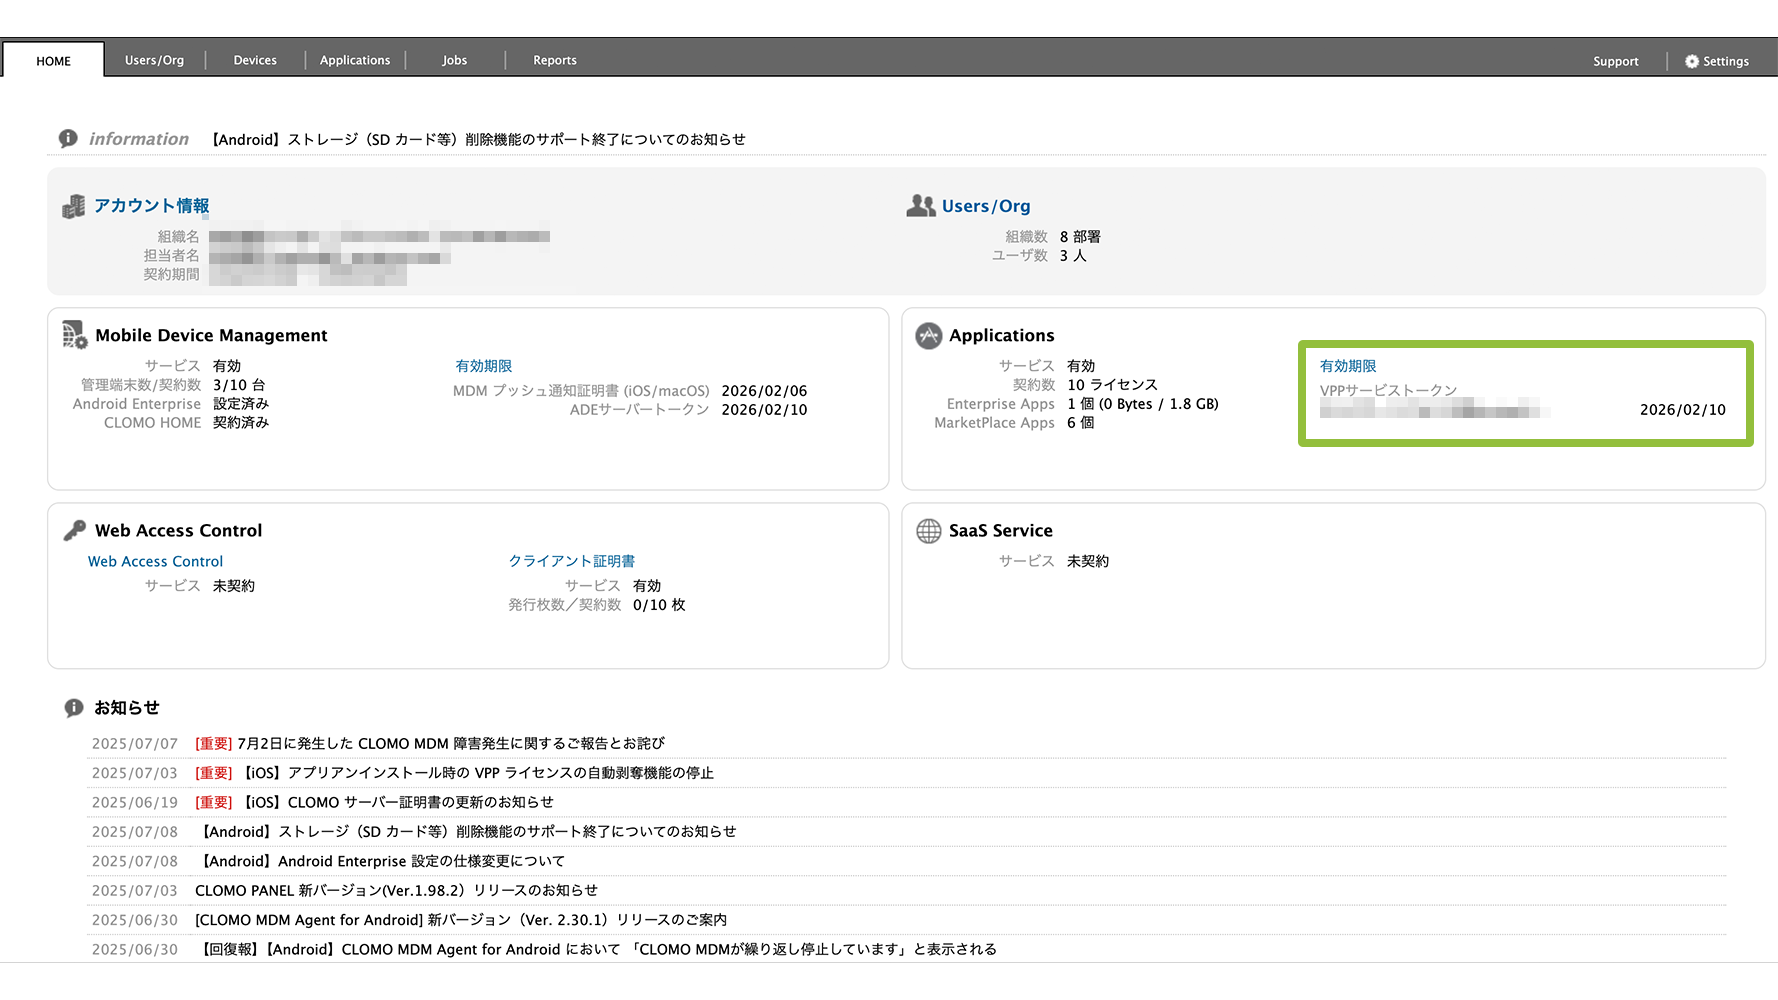
Task: Open the クライアント証明書 link
Action: 572,561
